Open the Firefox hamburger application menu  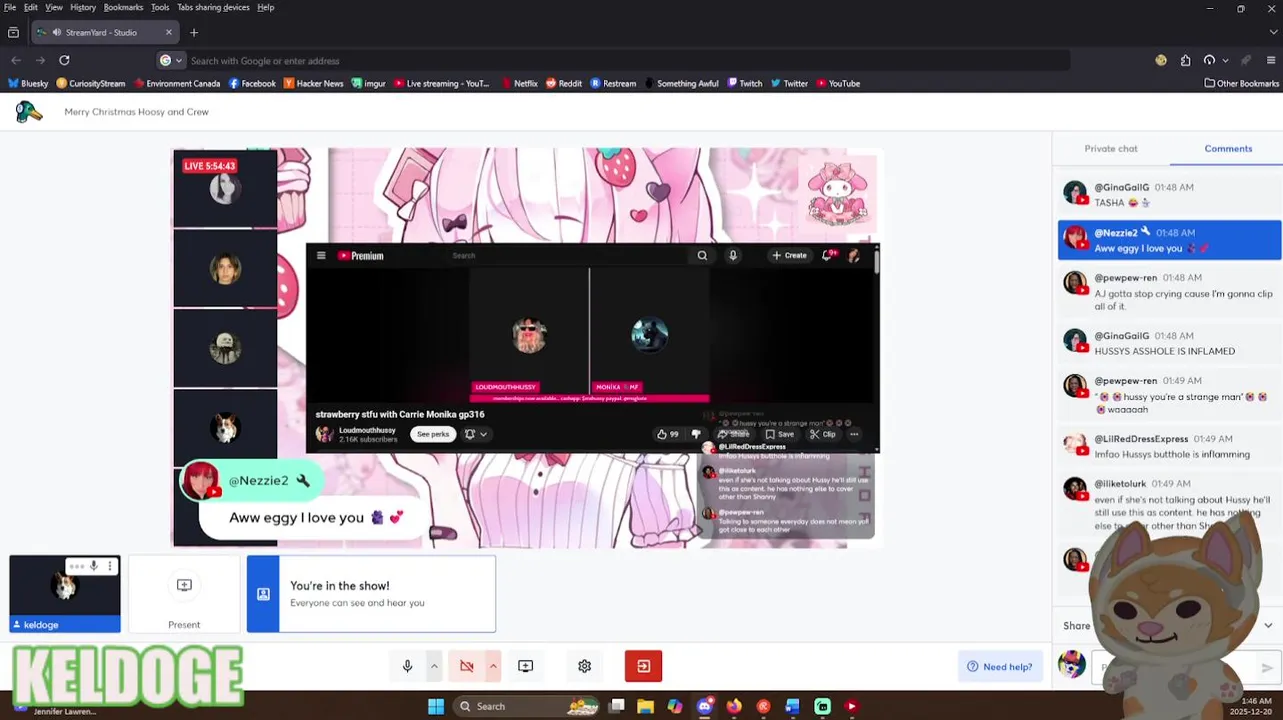(x=1271, y=60)
